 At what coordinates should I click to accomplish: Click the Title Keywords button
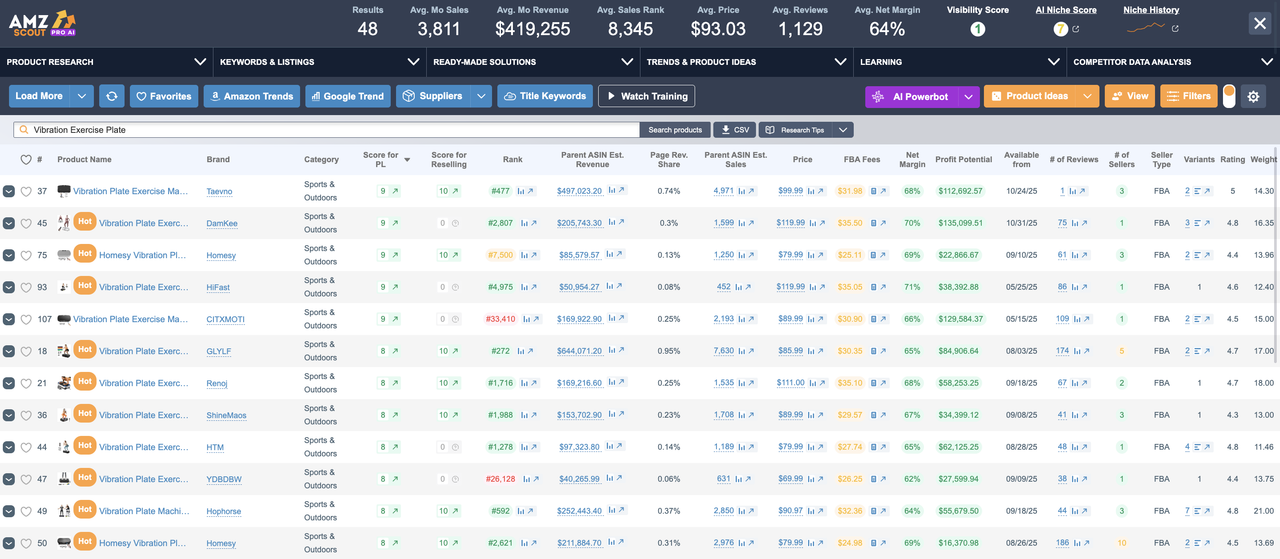click(545, 96)
